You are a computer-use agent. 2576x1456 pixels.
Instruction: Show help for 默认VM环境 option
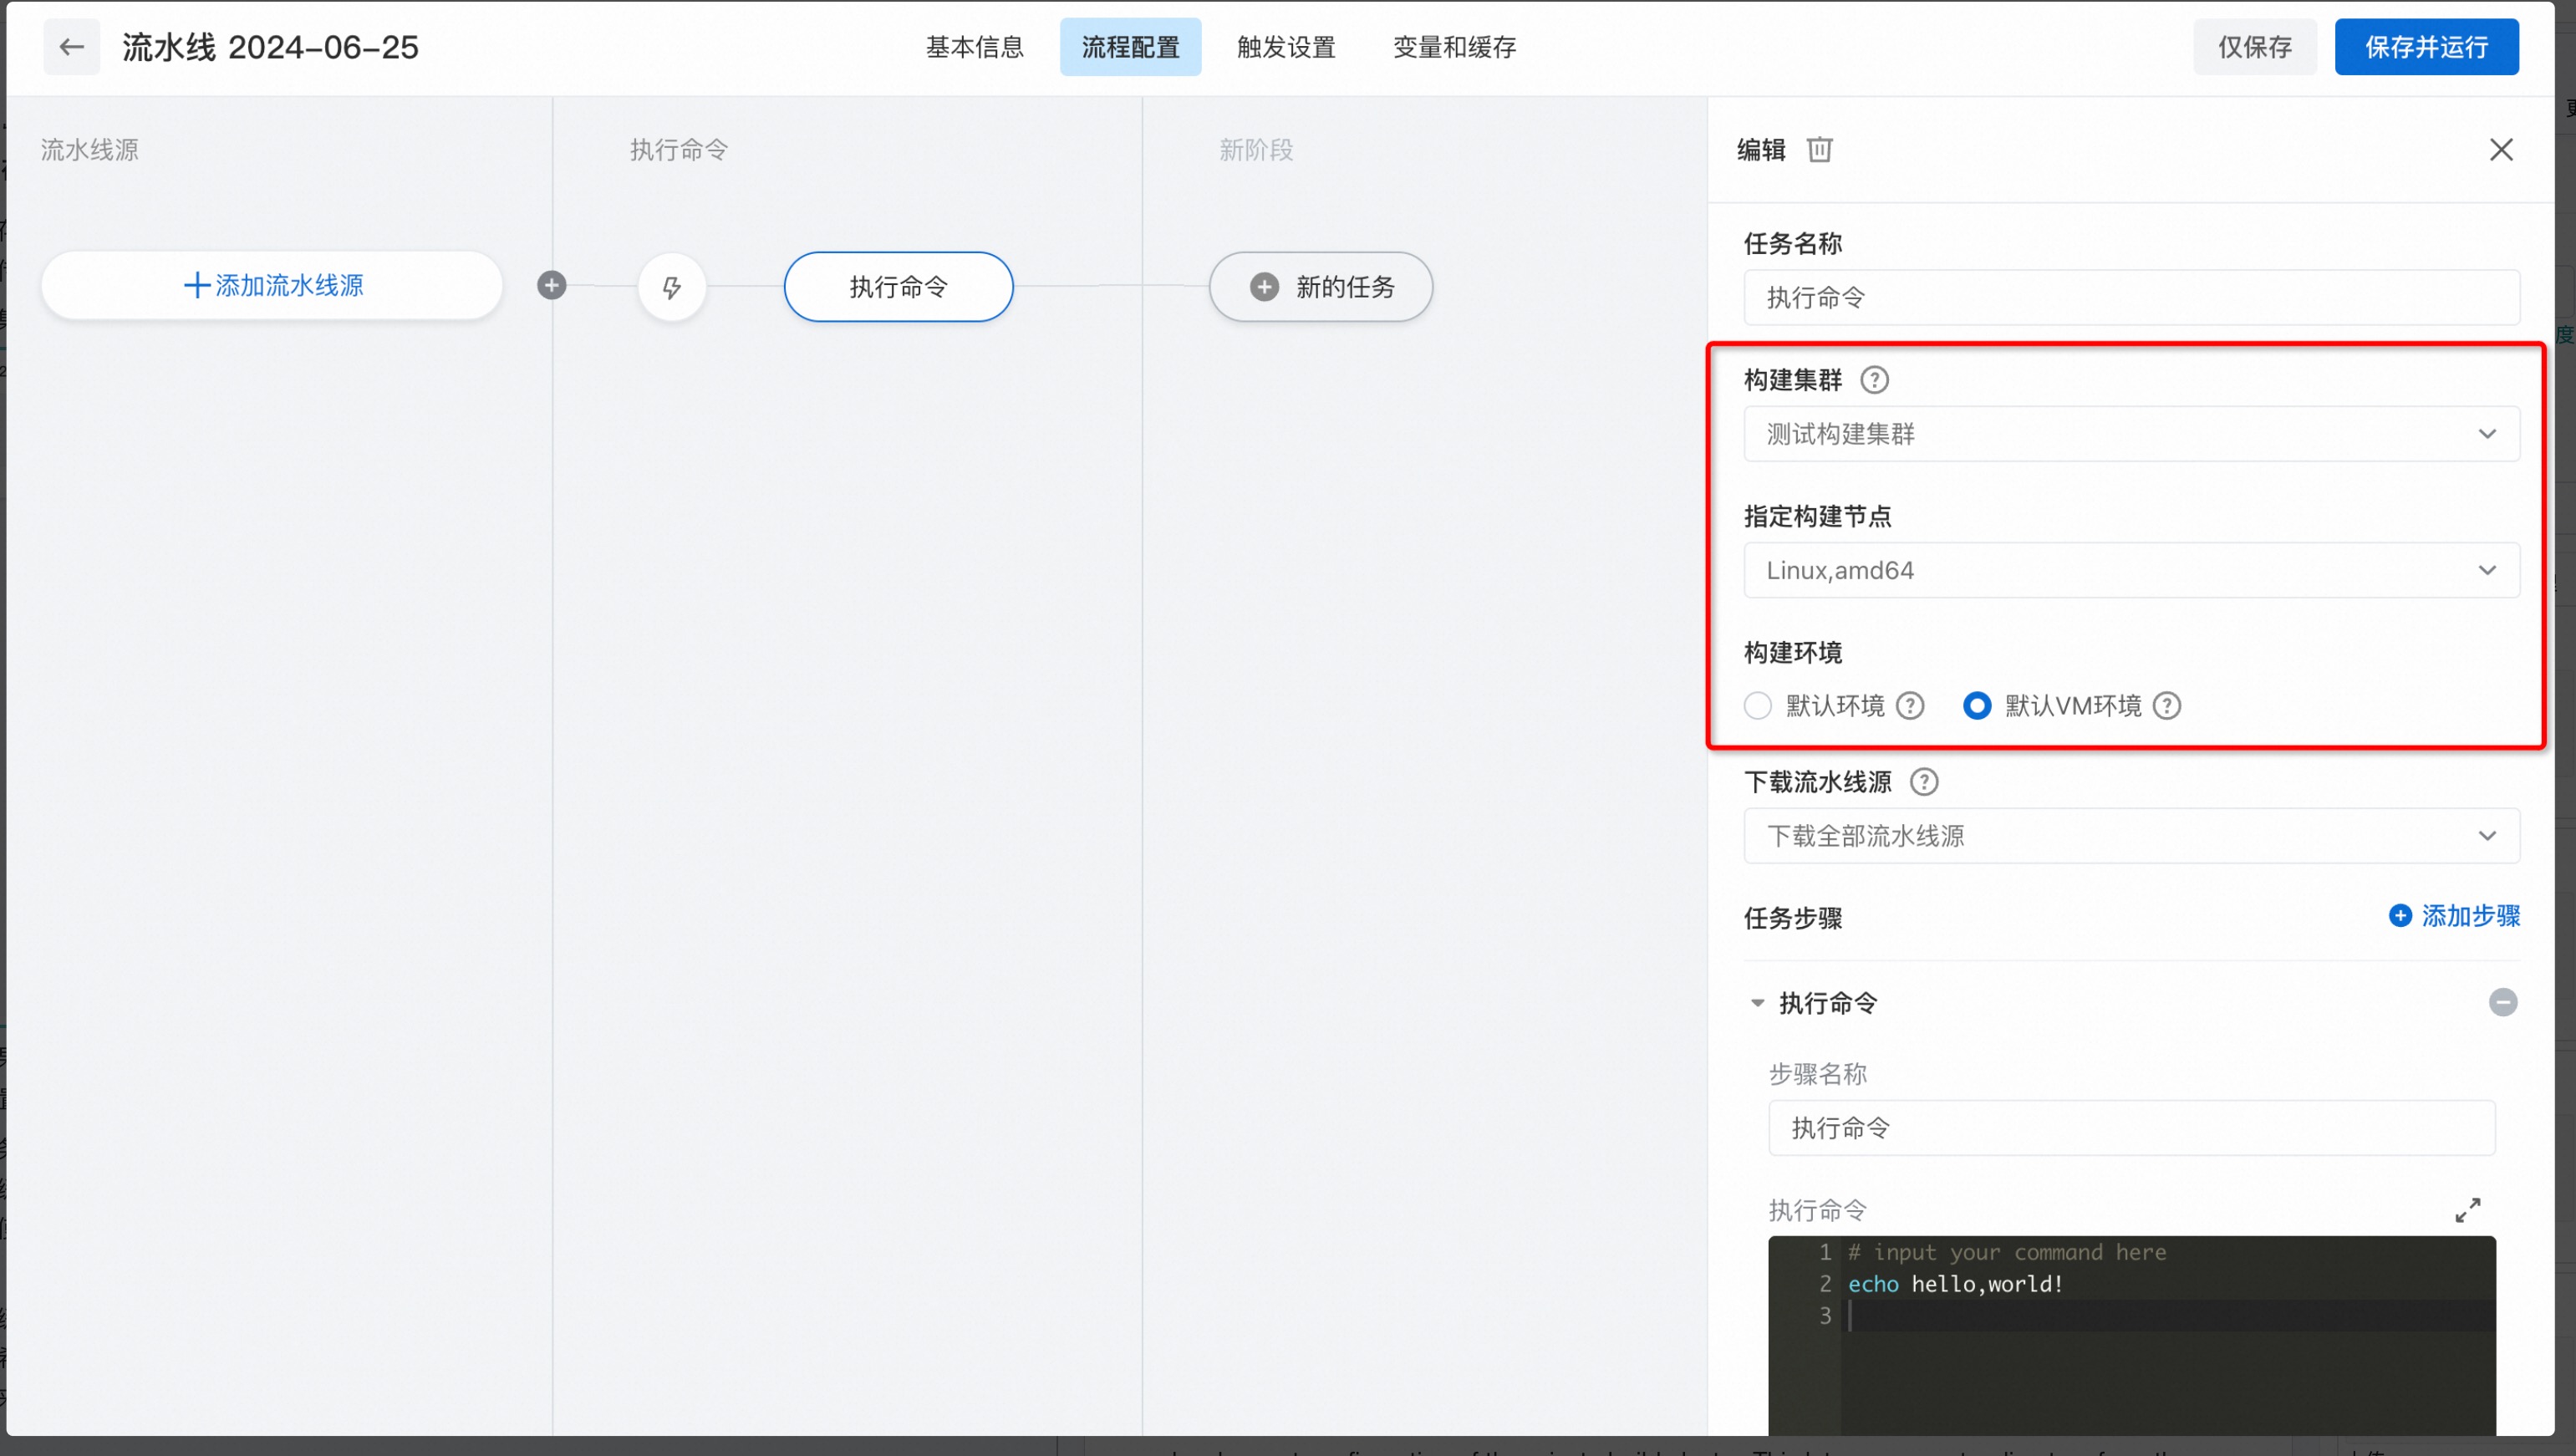click(x=2167, y=706)
